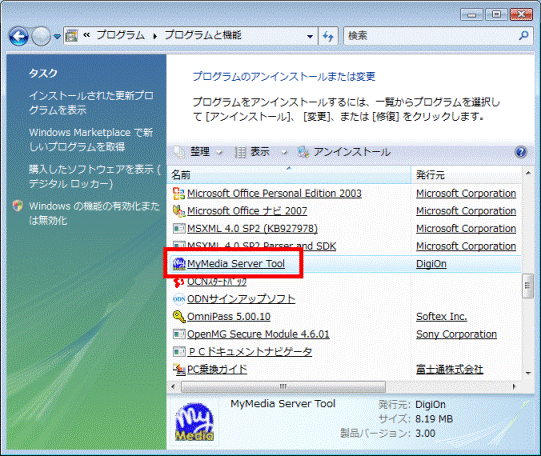Screen dimensions: 541x456
Task: Open Windows Marketplace で新しいプログラムを取得 link
Action: 91,139
